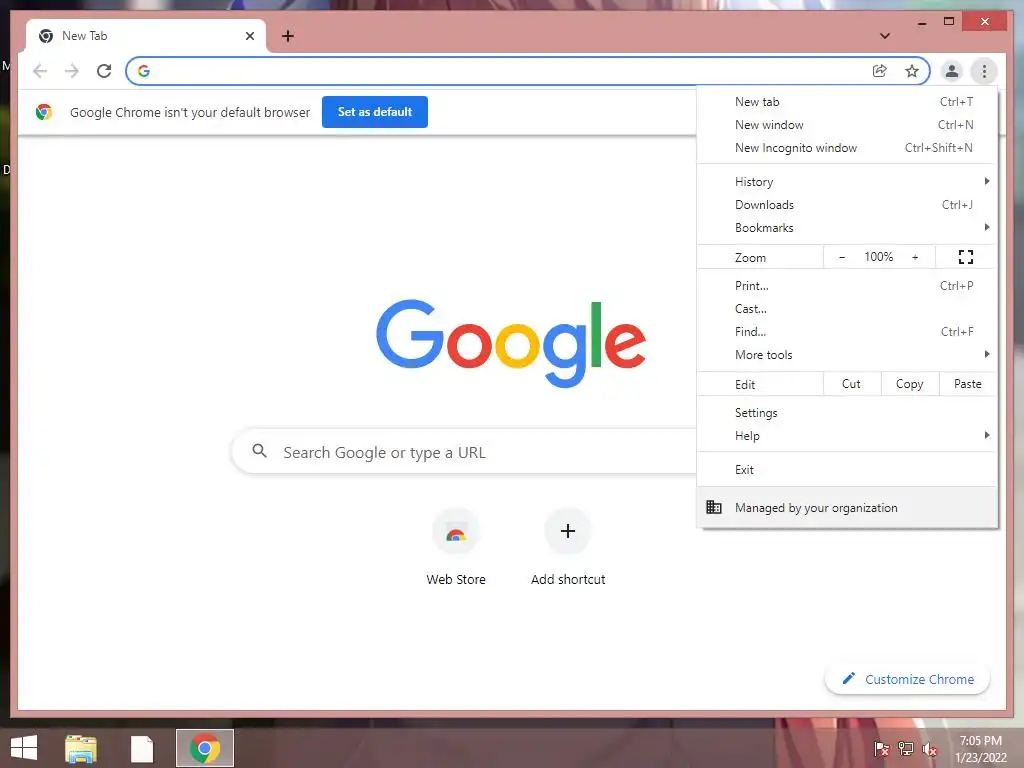1024x768 pixels.
Task: Click the network tray icon
Action: point(905,749)
